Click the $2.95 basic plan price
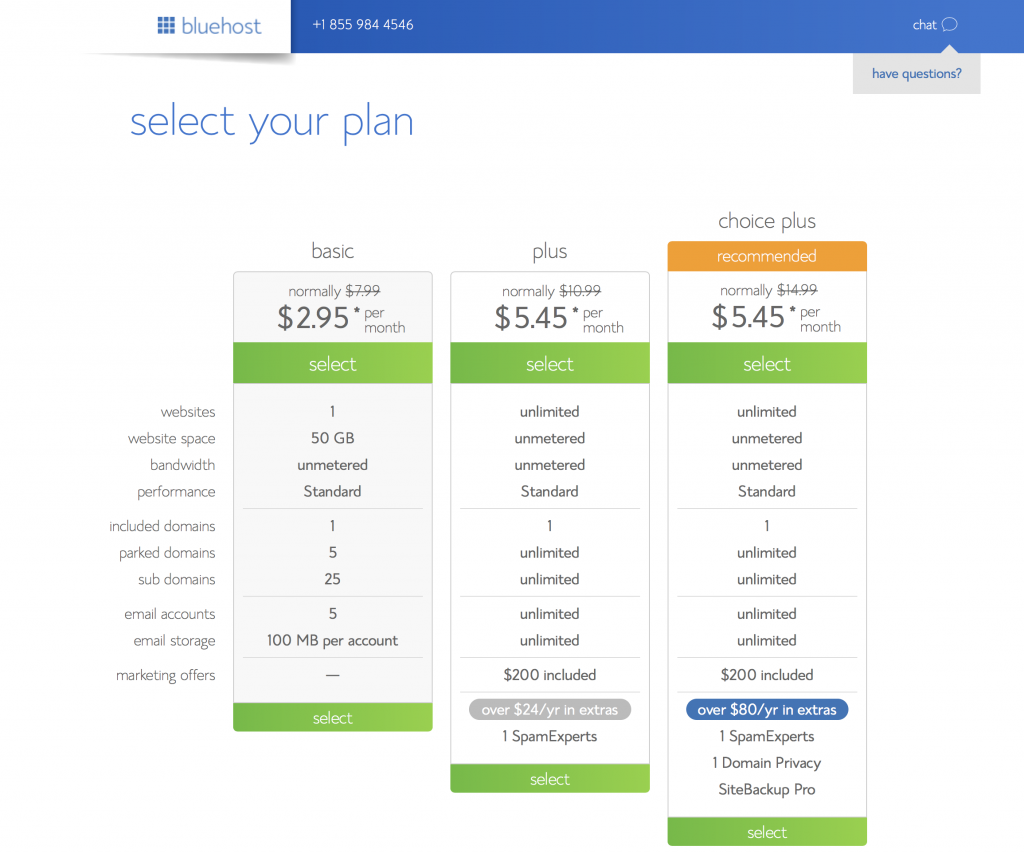 [x=313, y=318]
